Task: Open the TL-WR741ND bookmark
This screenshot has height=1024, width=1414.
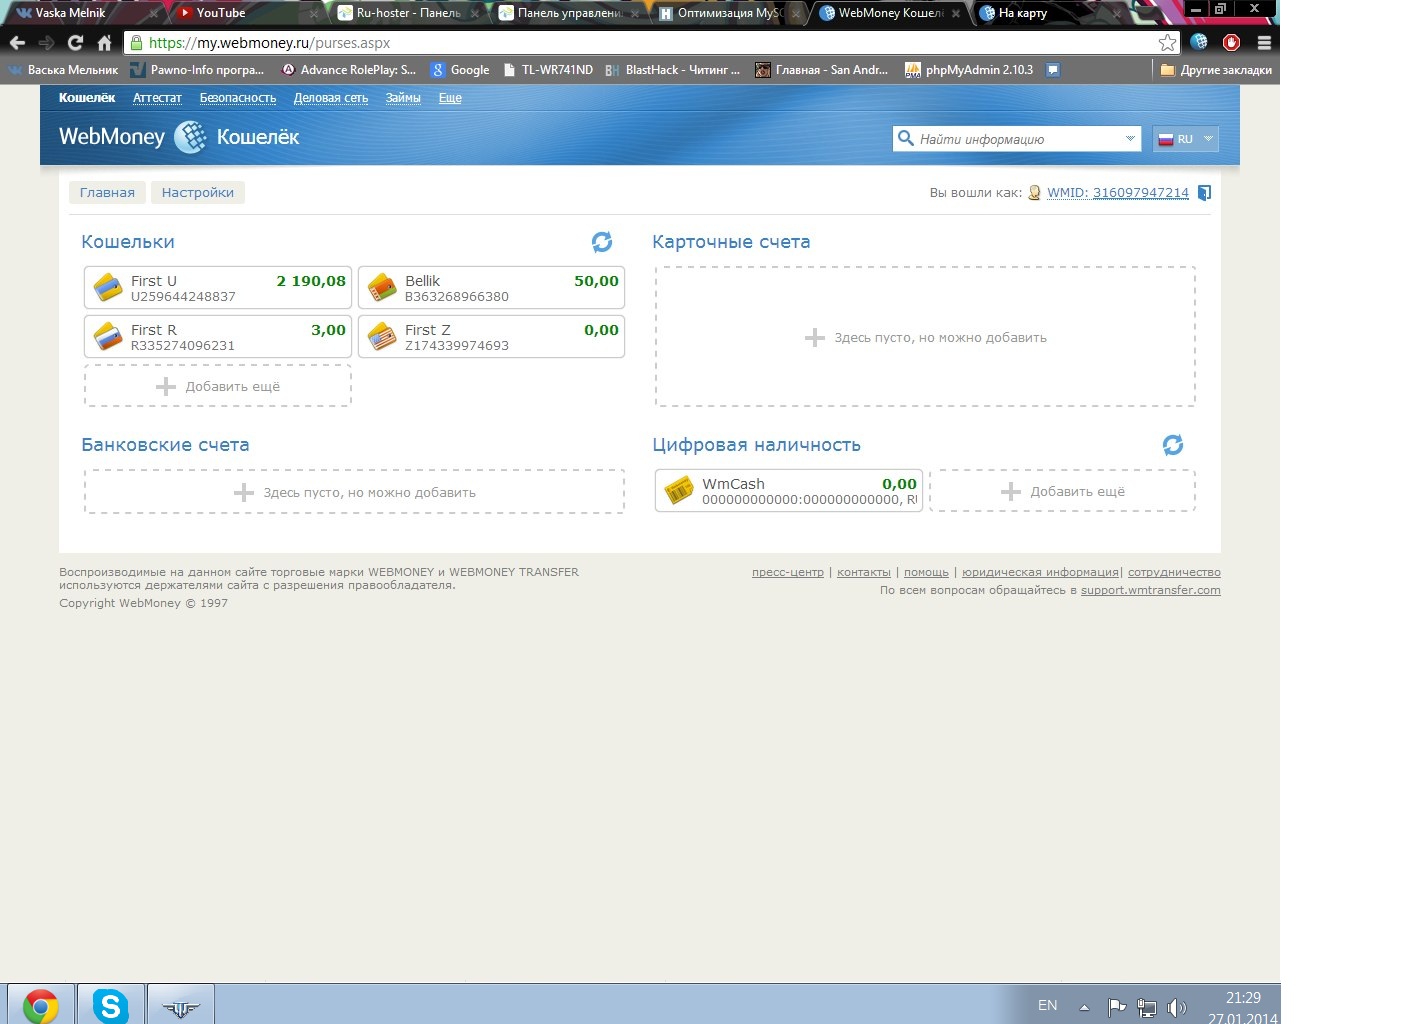Action: (x=548, y=70)
